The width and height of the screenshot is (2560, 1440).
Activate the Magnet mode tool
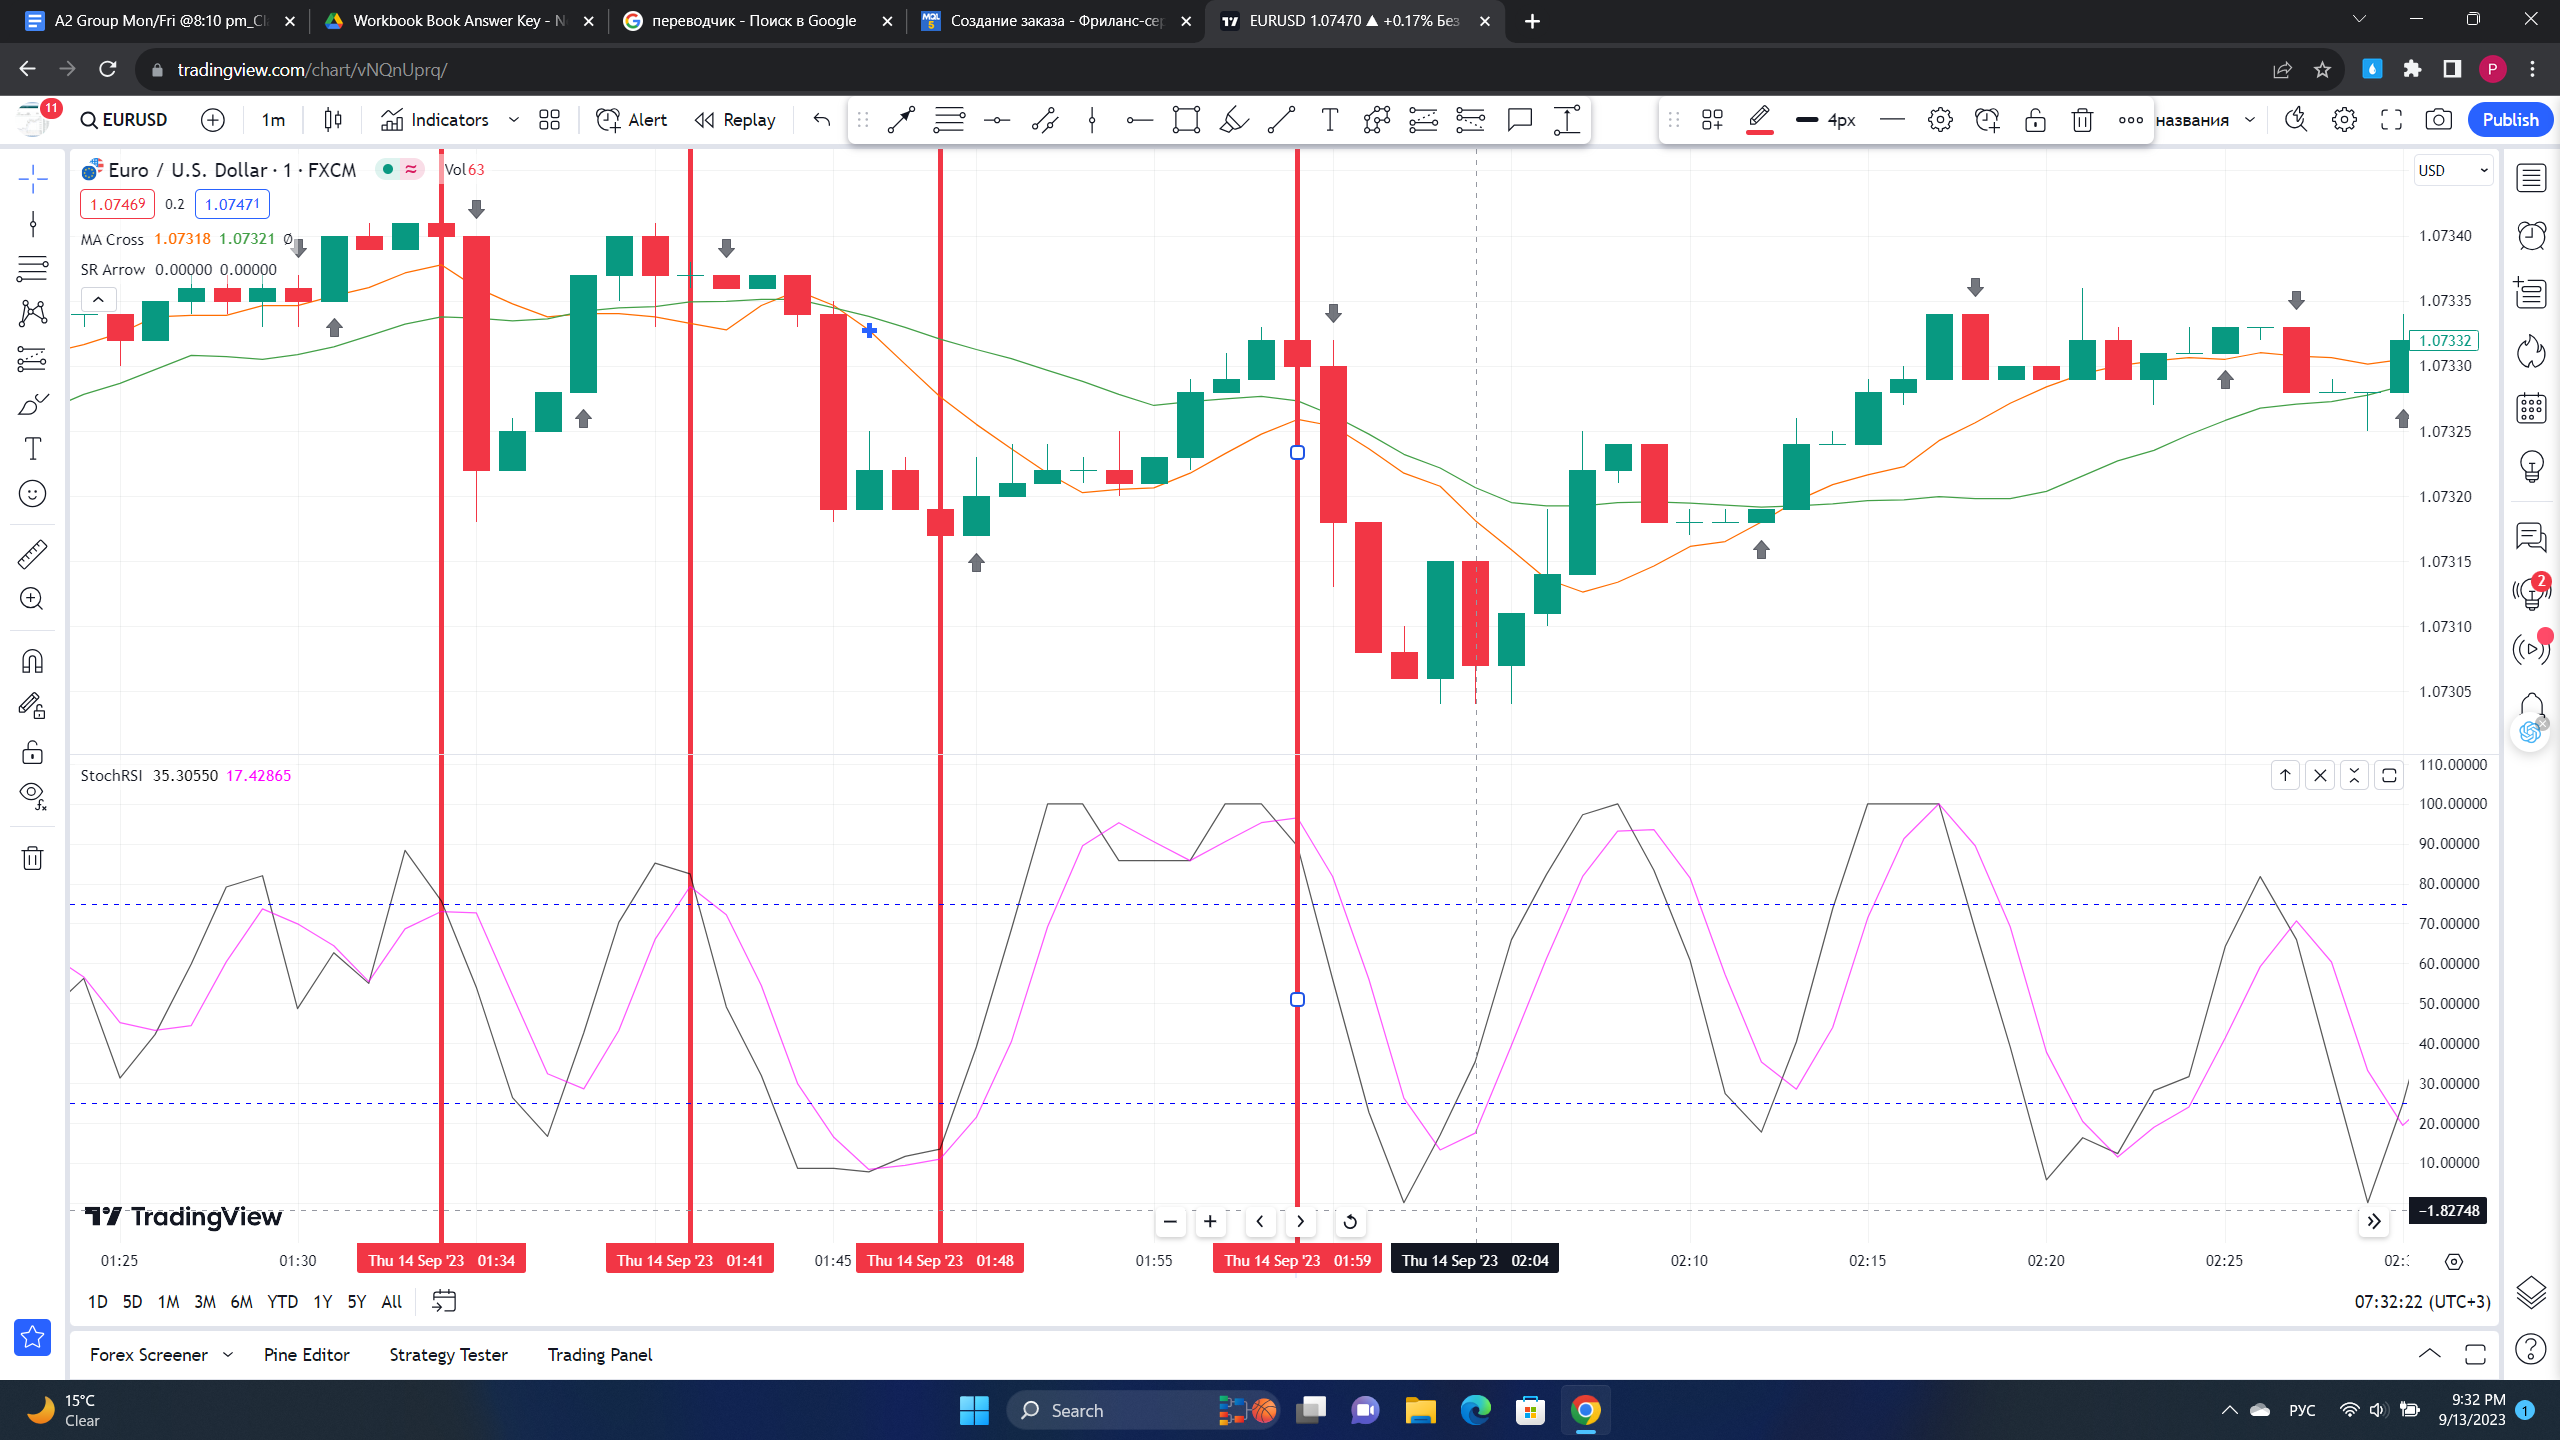[x=32, y=662]
